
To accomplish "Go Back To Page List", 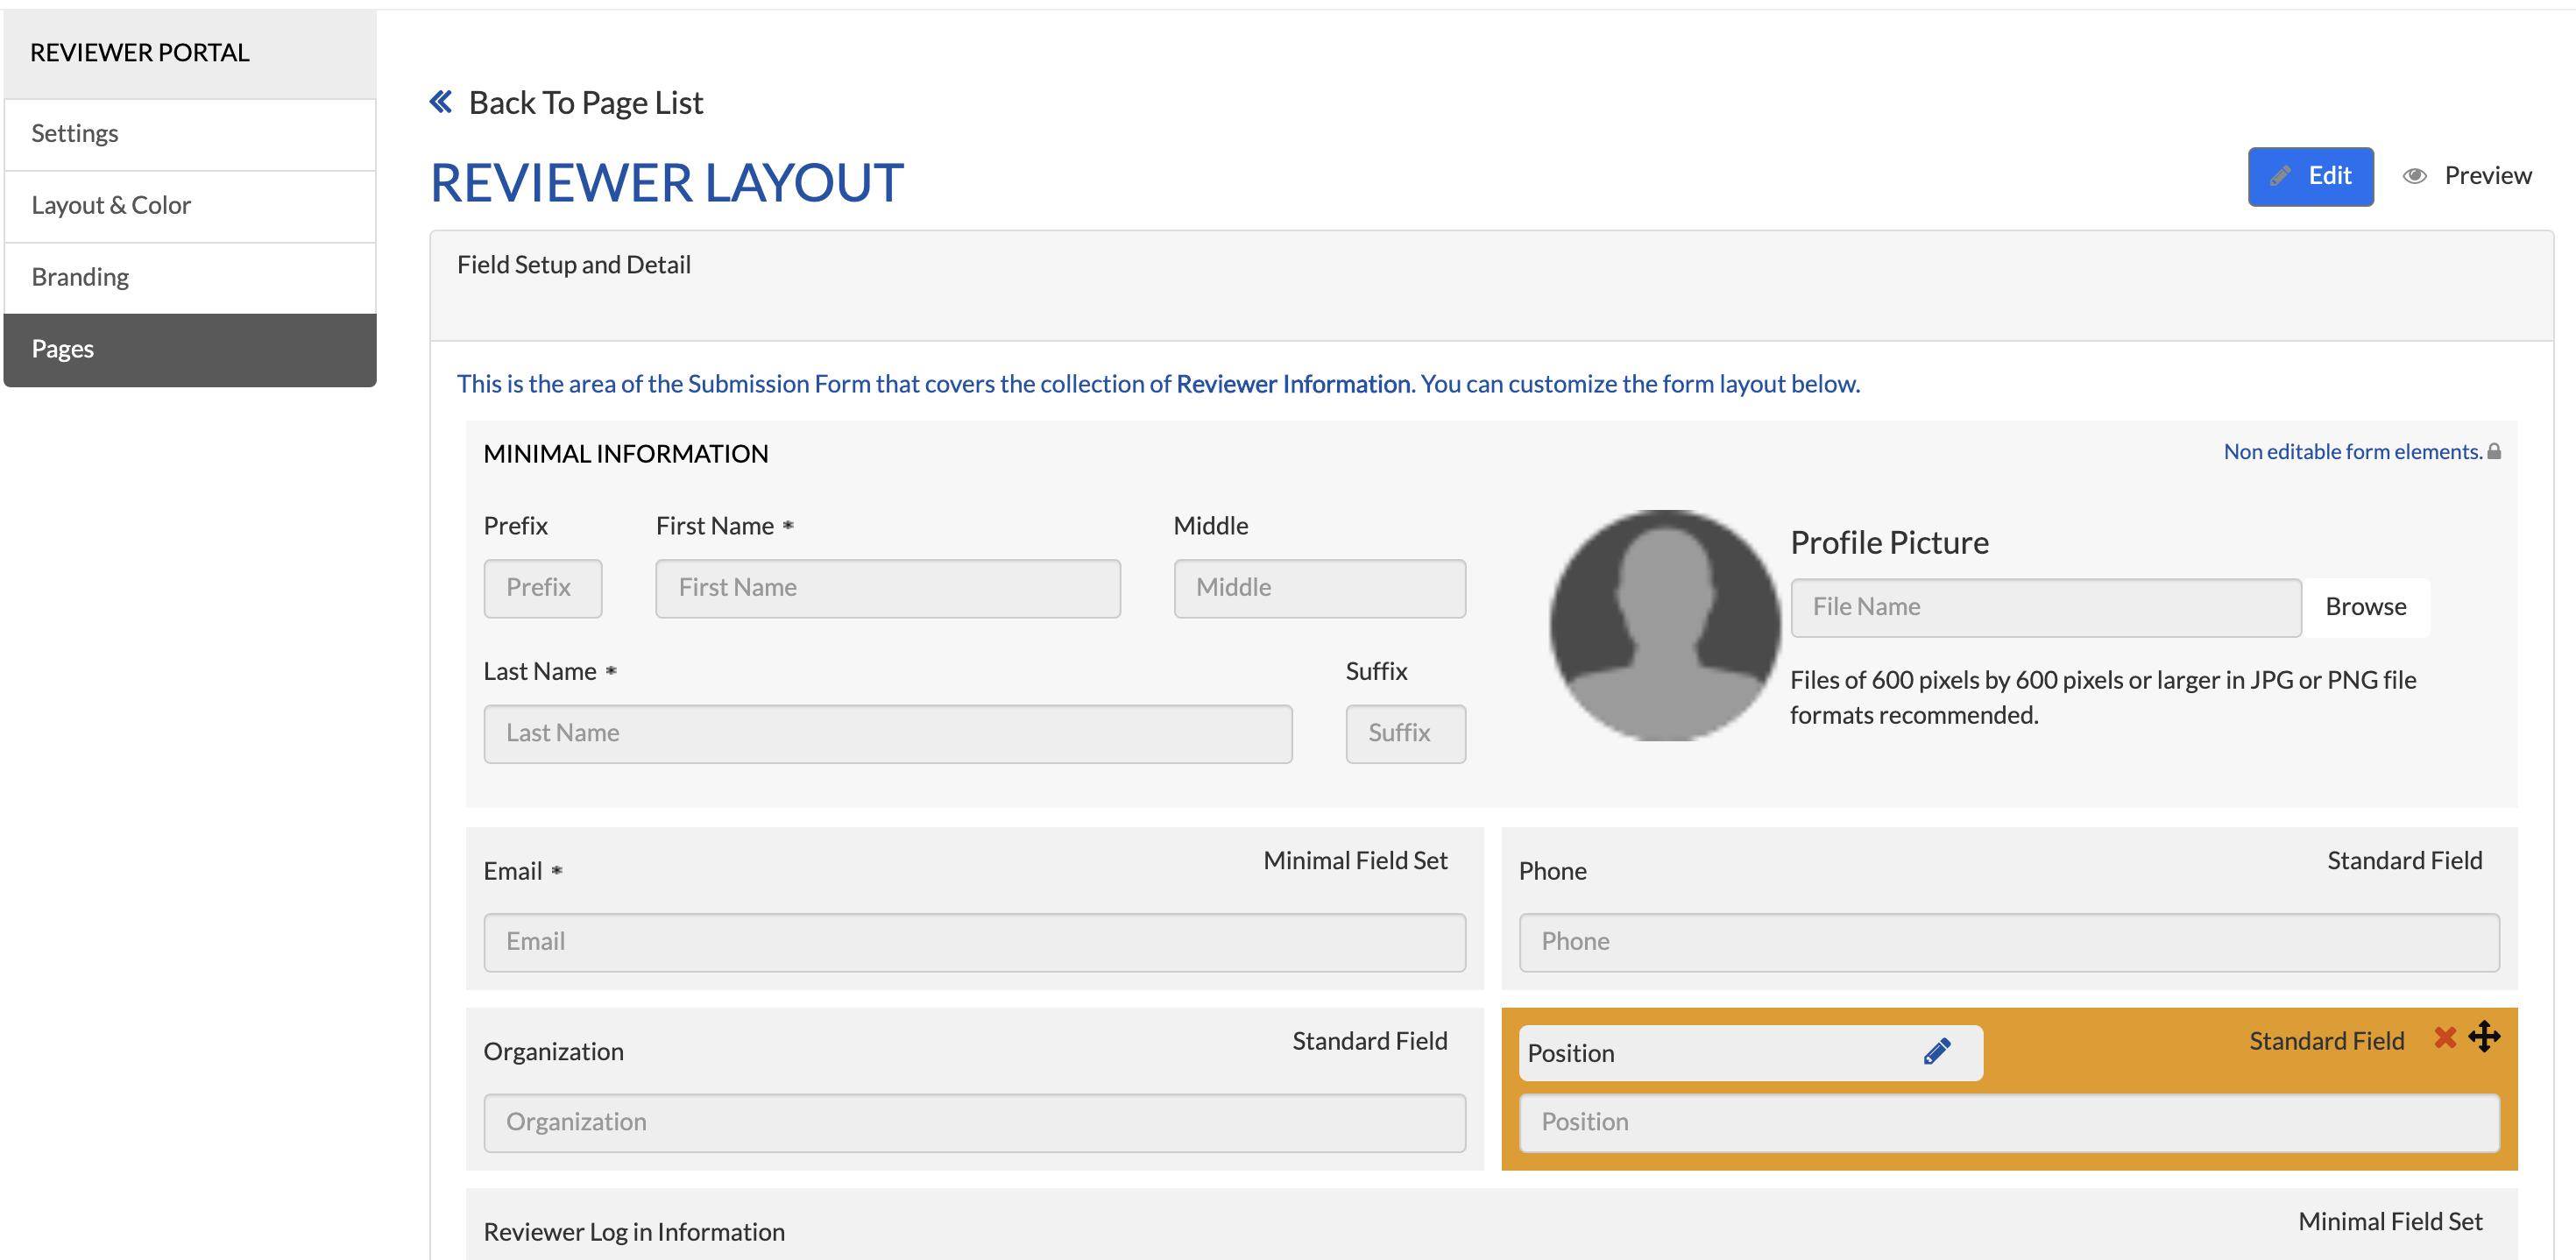I will pyautogui.click(x=585, y=102).
